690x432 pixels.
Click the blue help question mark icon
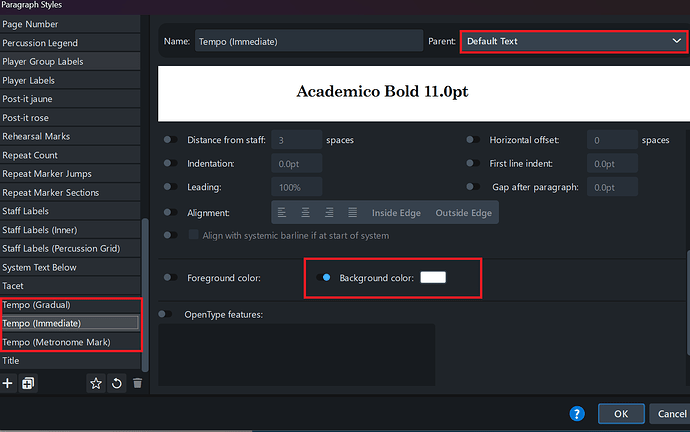[577, 413]
